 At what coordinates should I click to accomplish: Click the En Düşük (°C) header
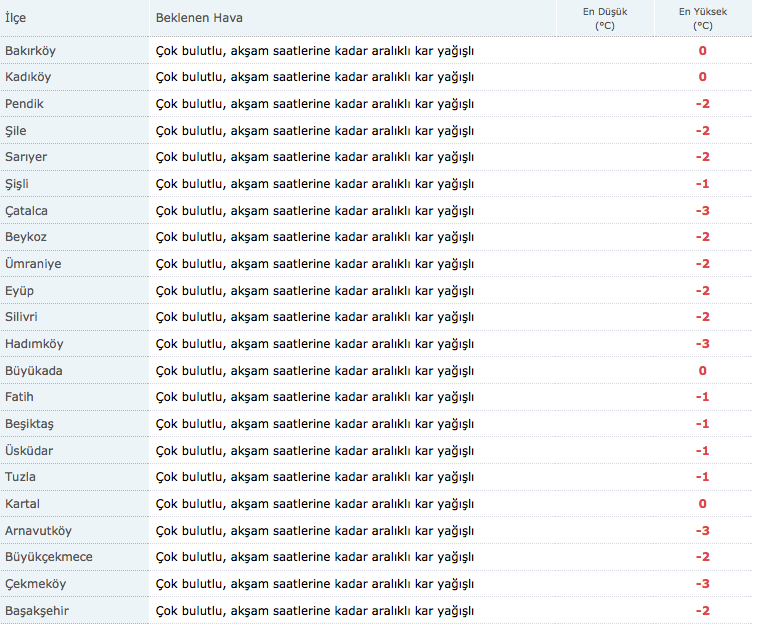(604, 18)
